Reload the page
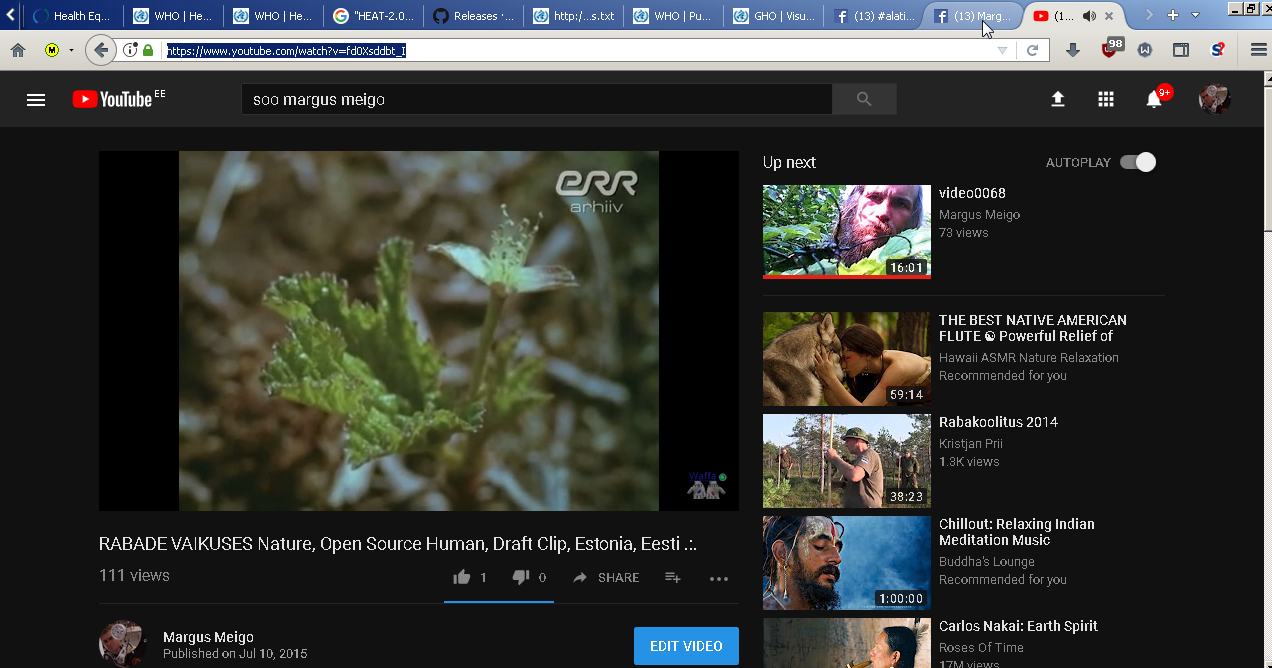Screen dimensions: 1272x668 1032,50
